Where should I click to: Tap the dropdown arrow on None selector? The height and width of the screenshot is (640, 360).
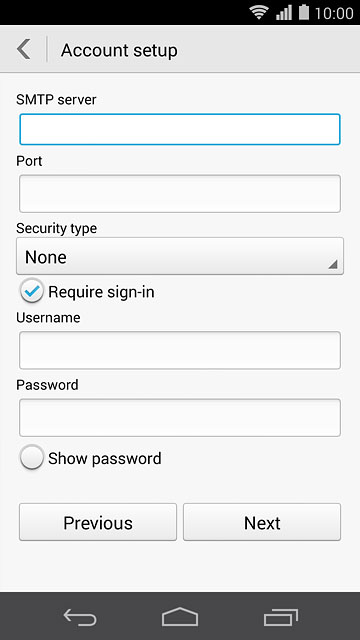(333, 264)
